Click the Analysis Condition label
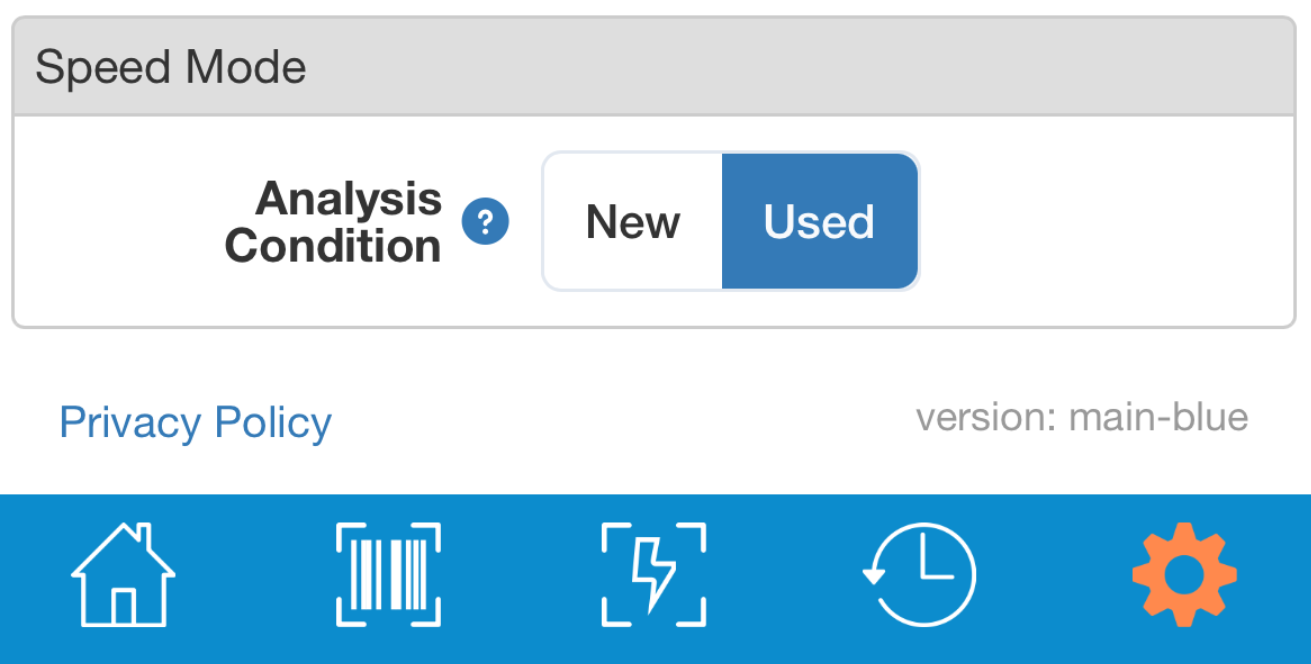This screenshot has width=1311, height=664. pyautogui.click(x=333, y=221)
